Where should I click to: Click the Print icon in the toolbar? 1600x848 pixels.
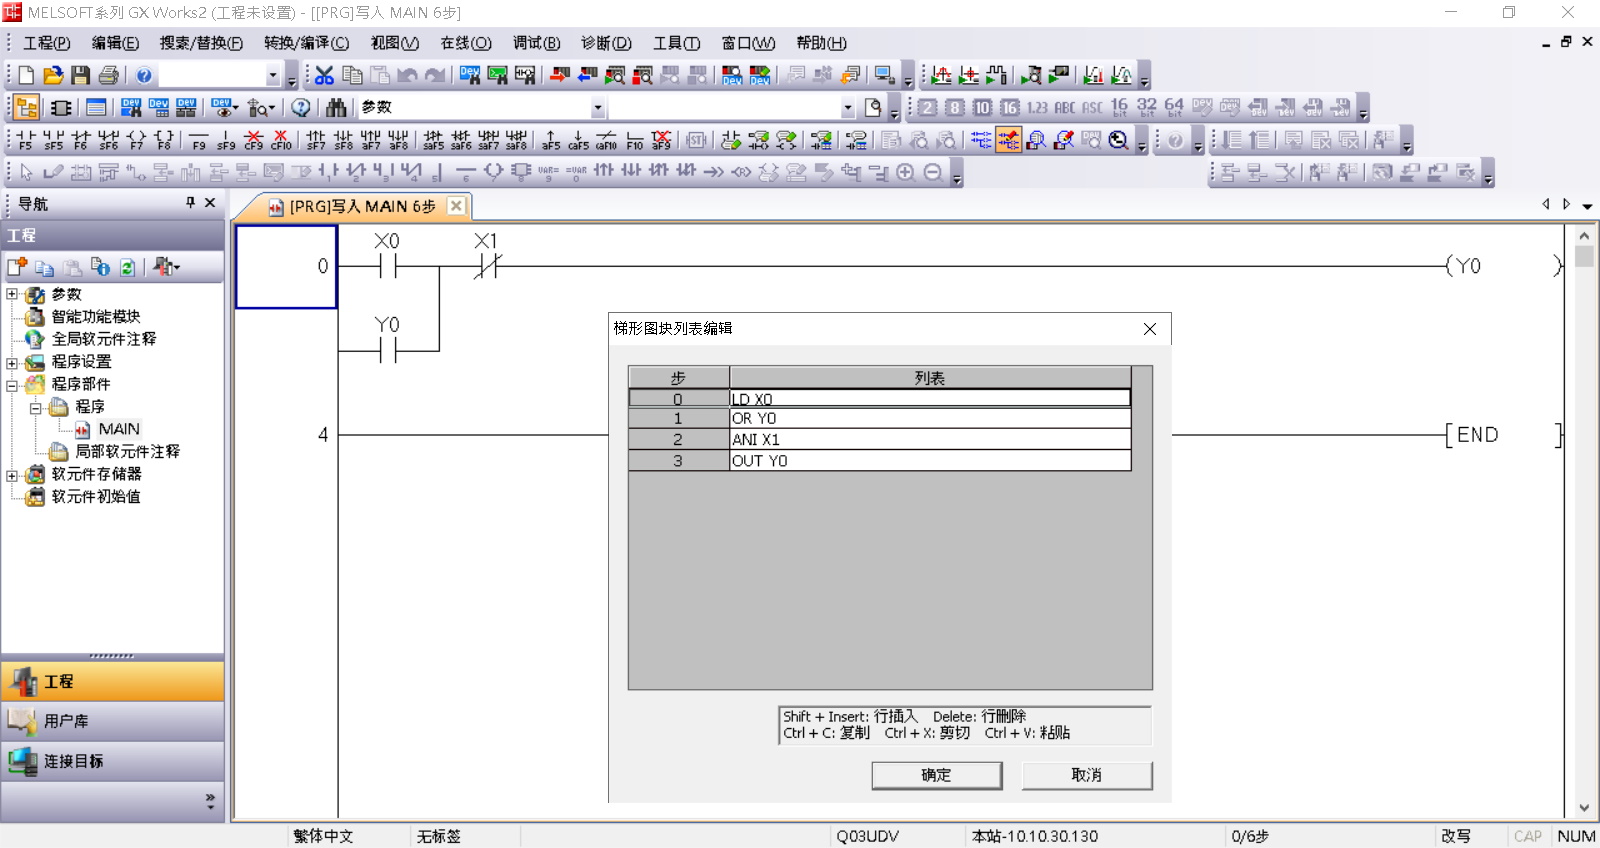tap(109, 75)
